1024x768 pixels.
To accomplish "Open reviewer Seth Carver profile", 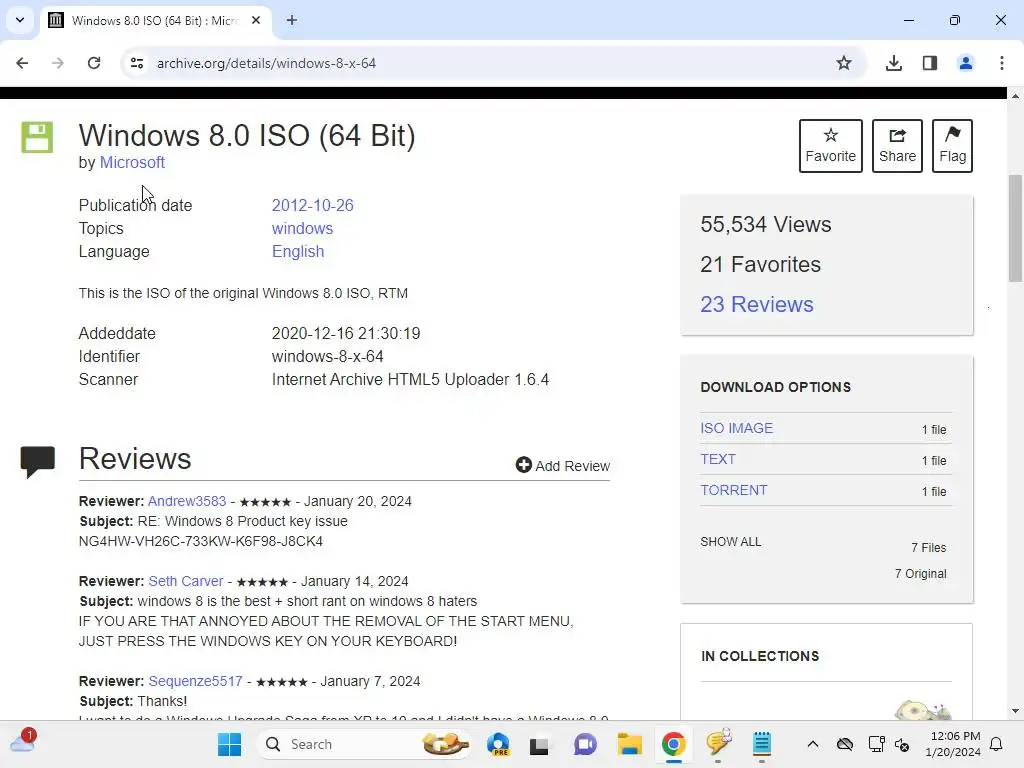I will coord(185,581).
